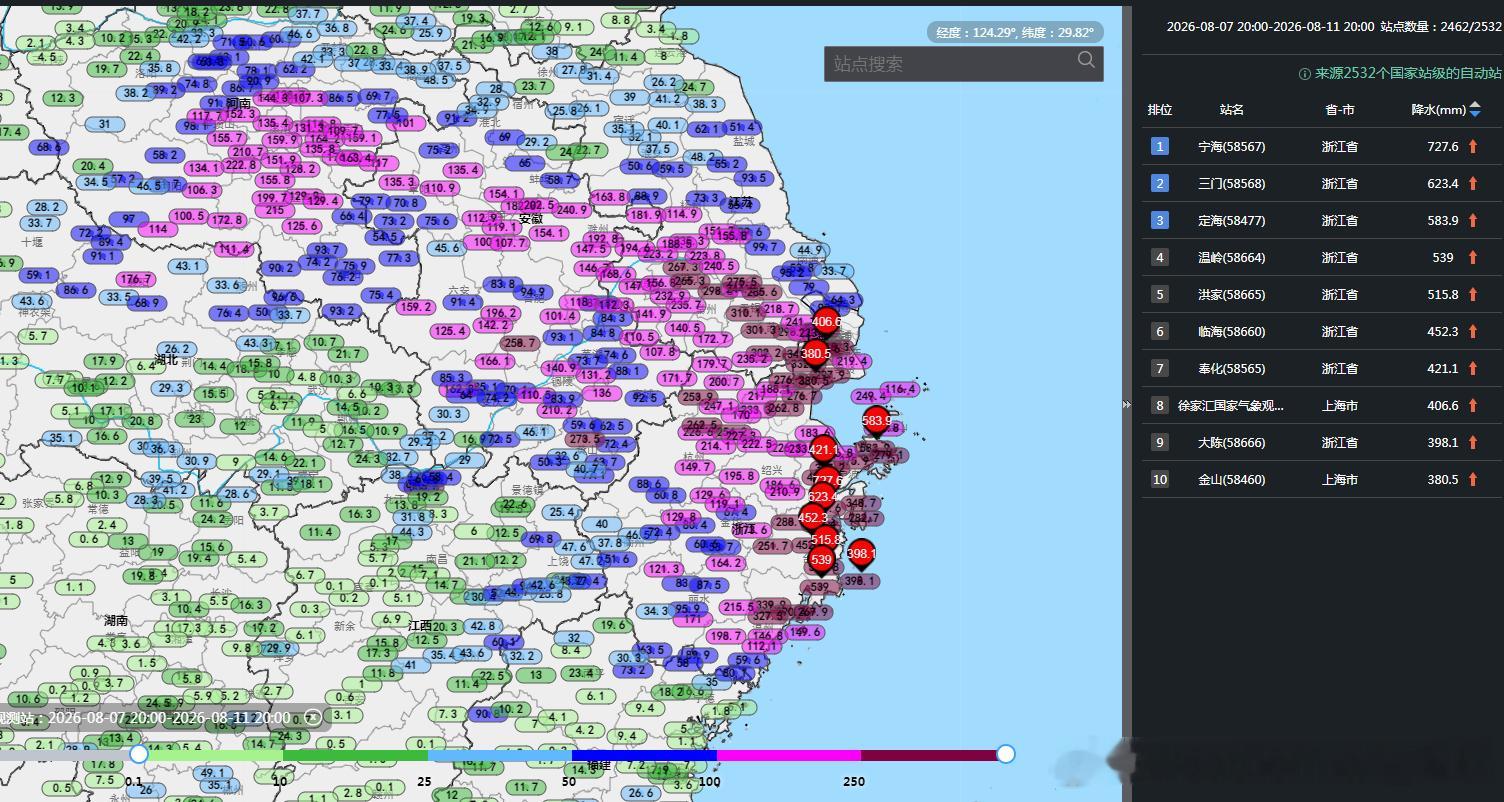Click the light blue 25–50 legend color band
The height and width of the screenshot is (802, 1504).
pos(500,755)
